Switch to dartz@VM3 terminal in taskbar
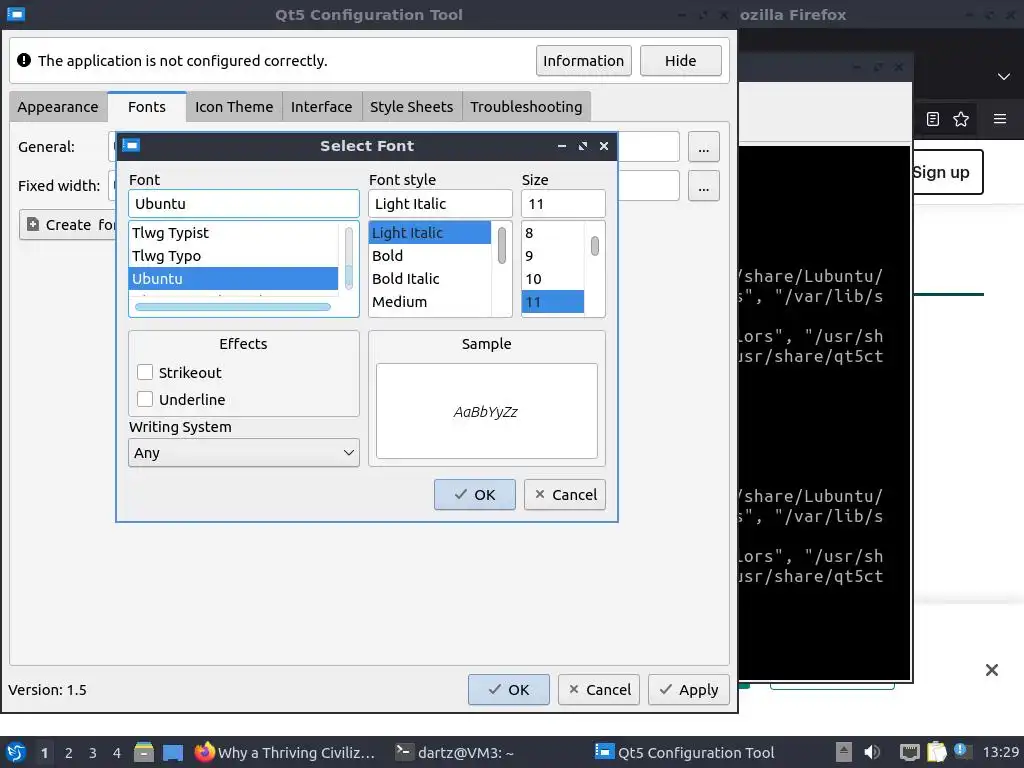This screenshot has width=1024, height=768. (x=455, y=752)
